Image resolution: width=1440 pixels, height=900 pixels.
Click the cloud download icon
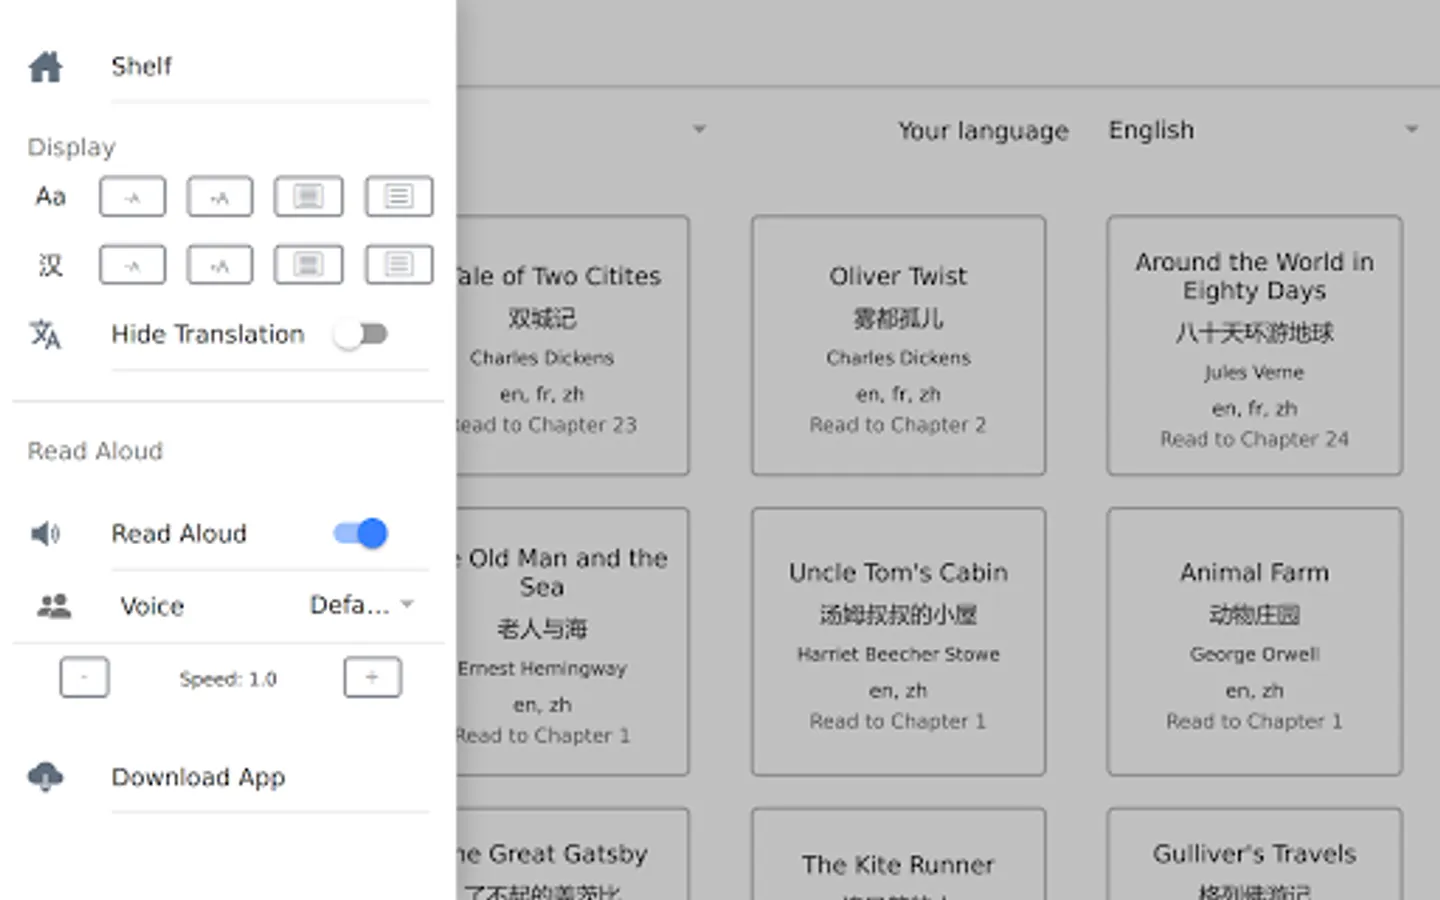(46, 777)
